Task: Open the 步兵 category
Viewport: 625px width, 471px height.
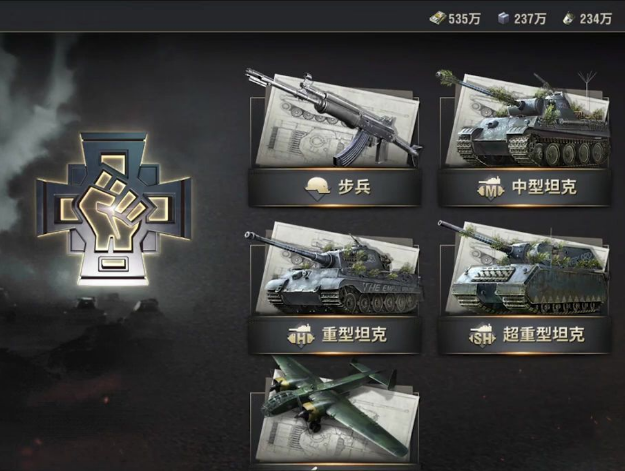Action: (334, 187)
